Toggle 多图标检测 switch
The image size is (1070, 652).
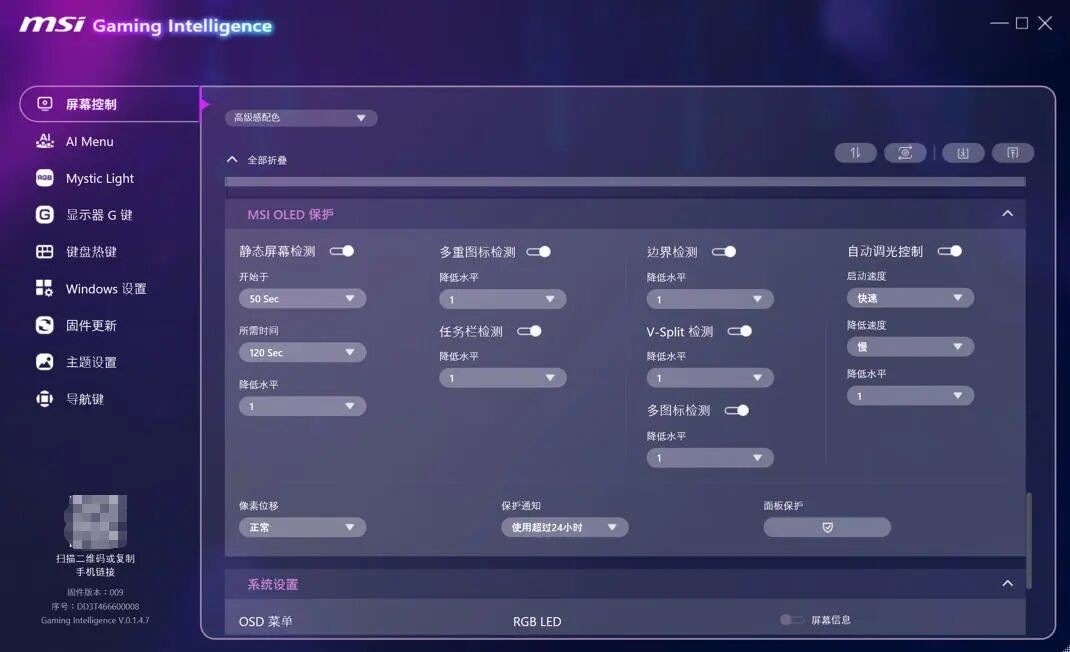(x=737, y=410)
